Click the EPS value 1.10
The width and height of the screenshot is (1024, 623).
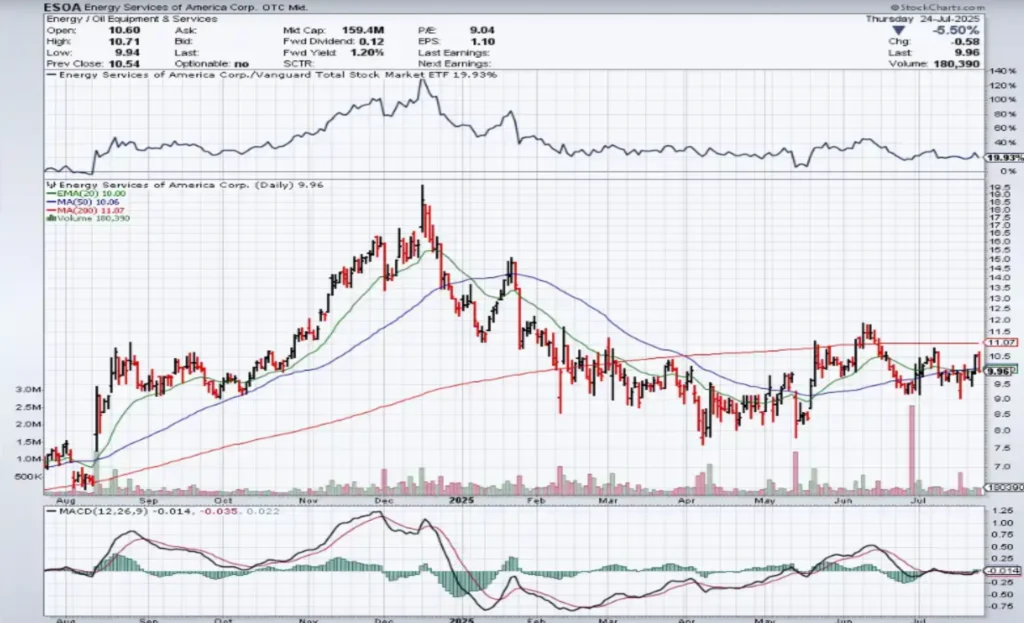click(x=483, y=41)
